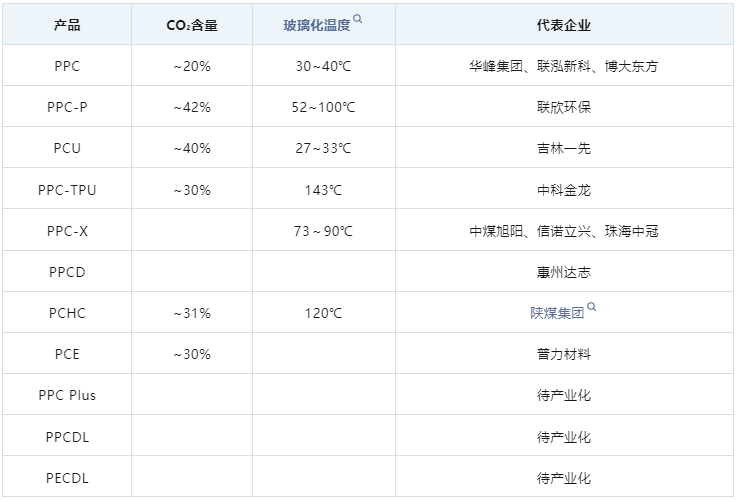
Task: Click the PPC product cell
Action: (67, 66)
